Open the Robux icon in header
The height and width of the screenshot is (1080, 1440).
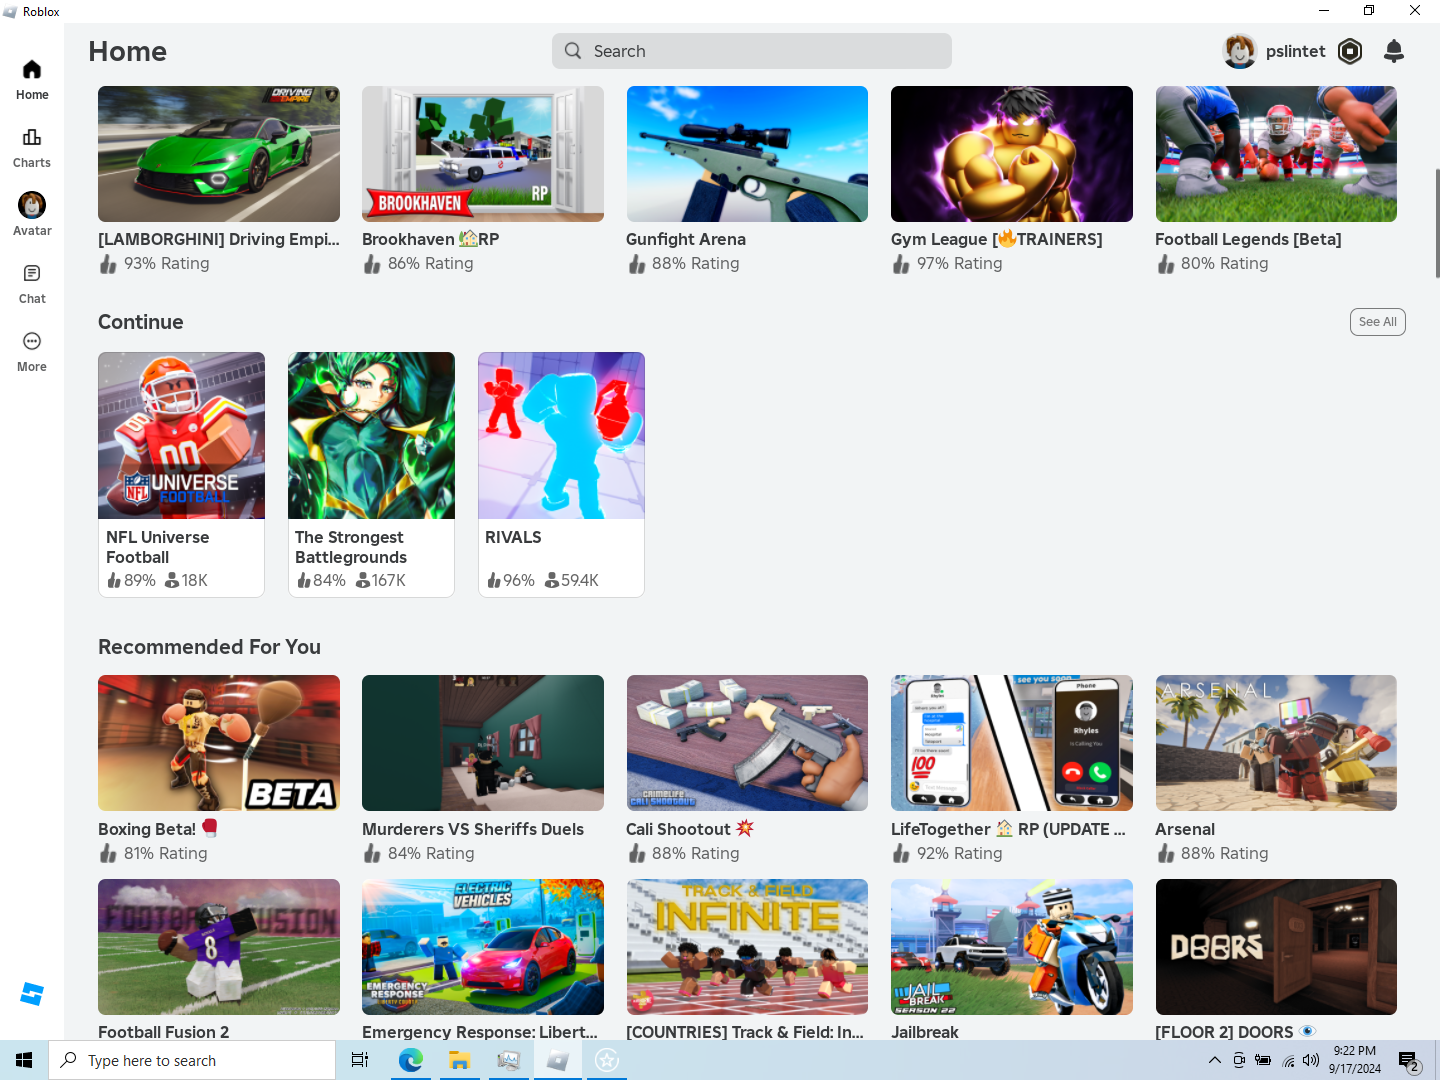tap(1350, 51)
